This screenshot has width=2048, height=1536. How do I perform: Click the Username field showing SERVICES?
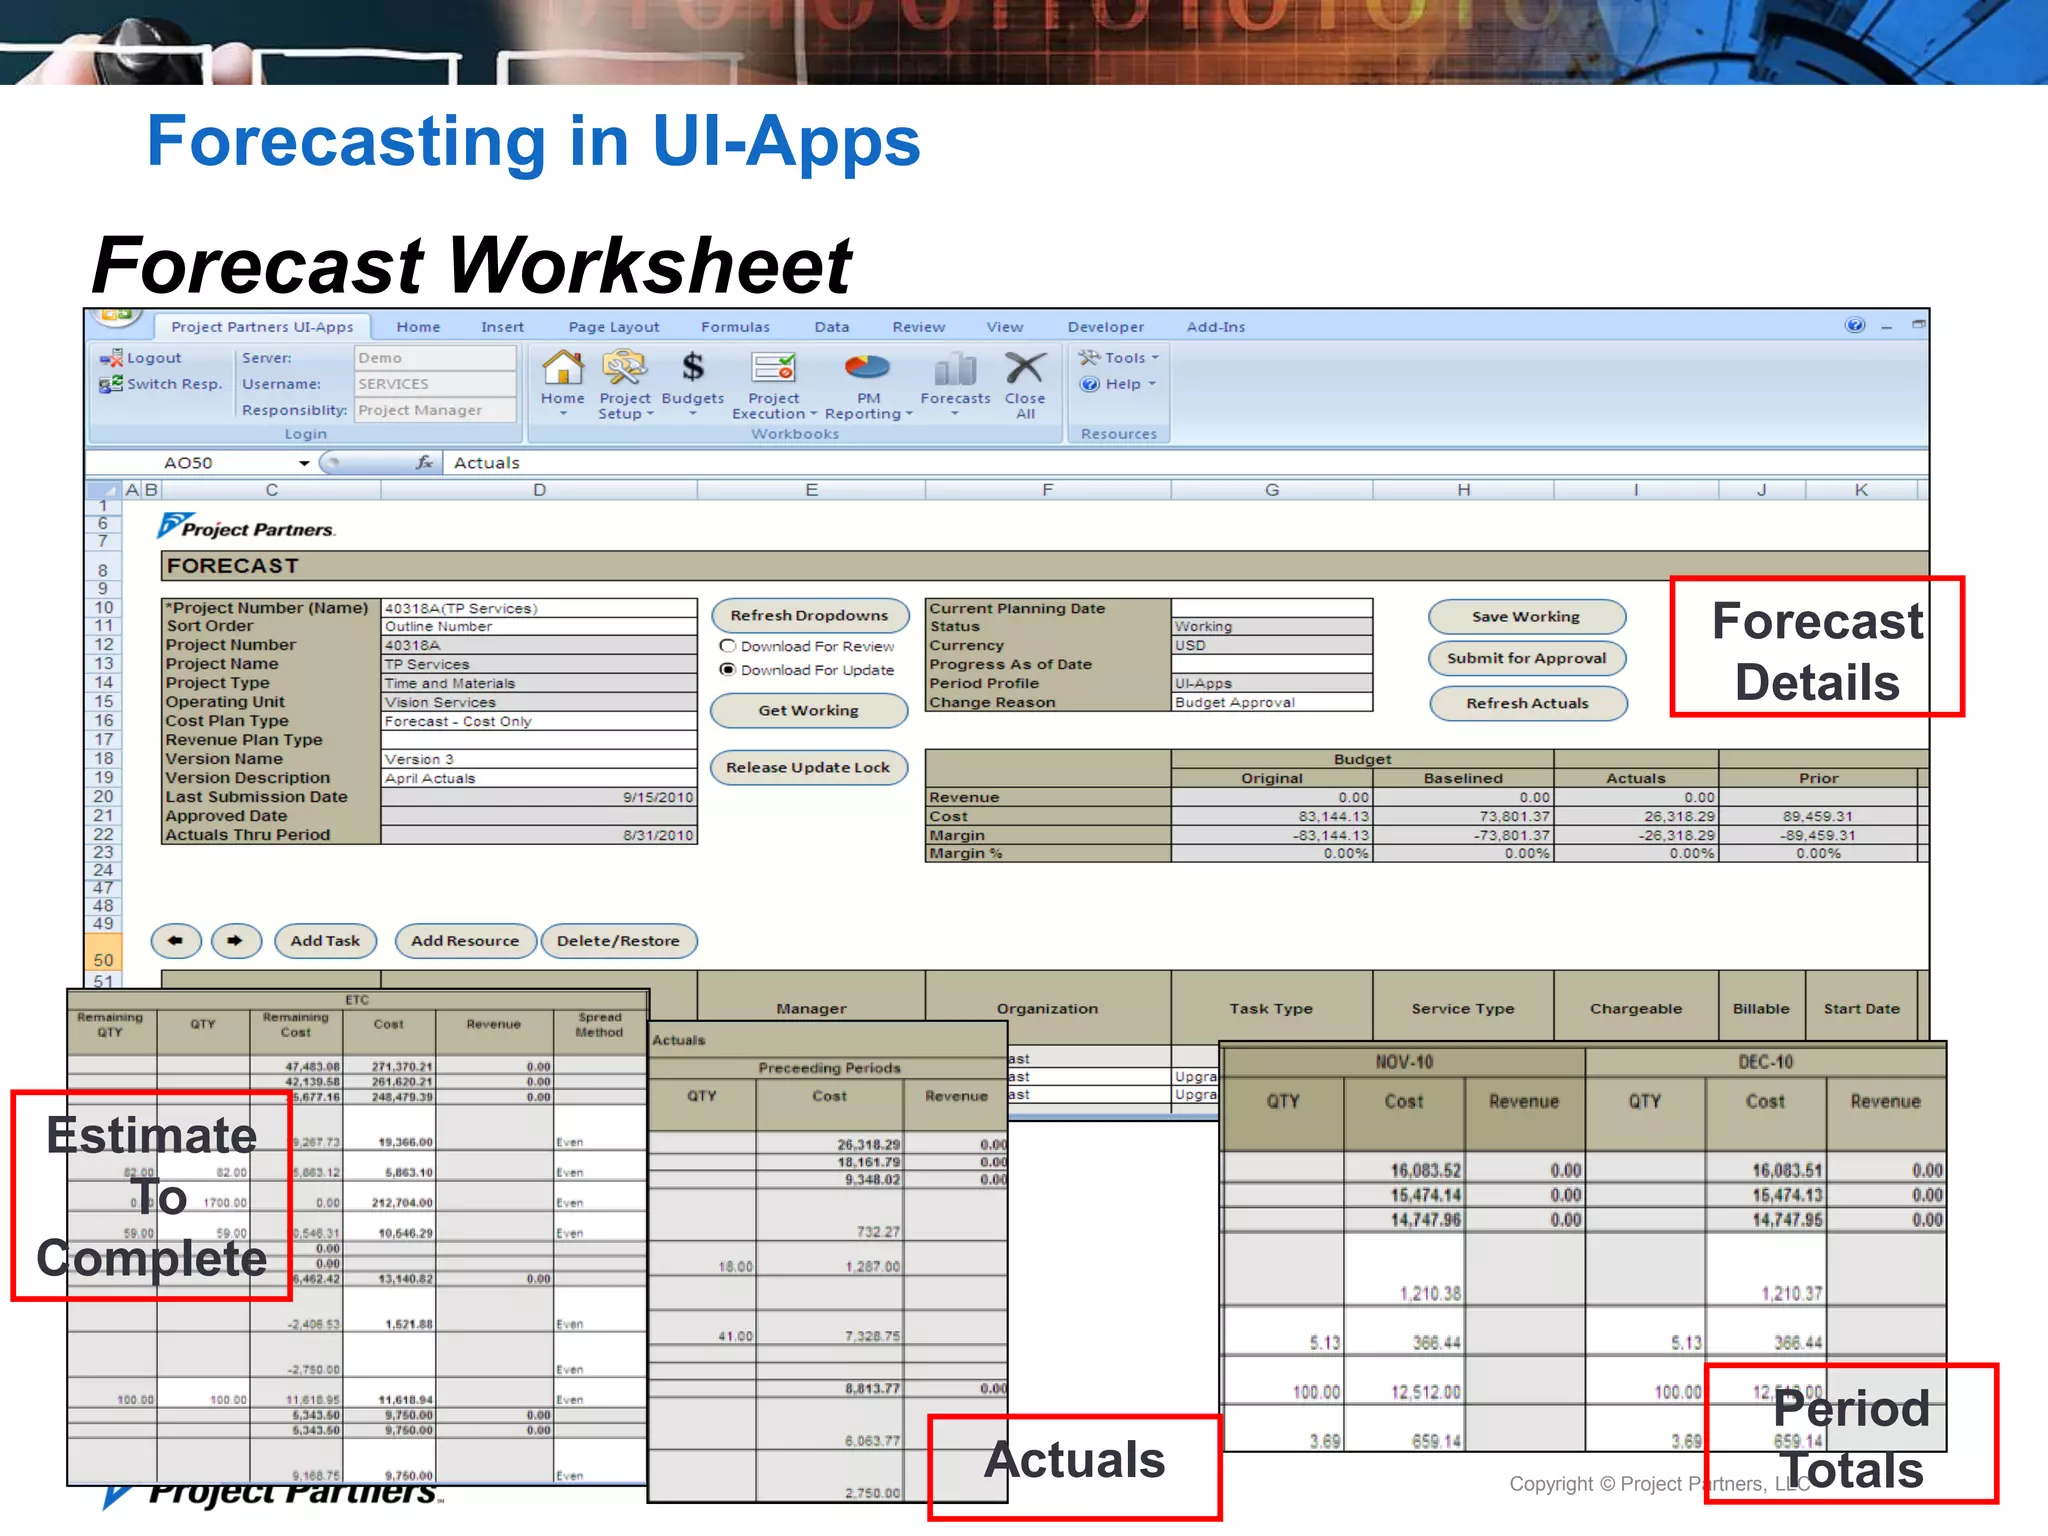[x=435, y=384]
